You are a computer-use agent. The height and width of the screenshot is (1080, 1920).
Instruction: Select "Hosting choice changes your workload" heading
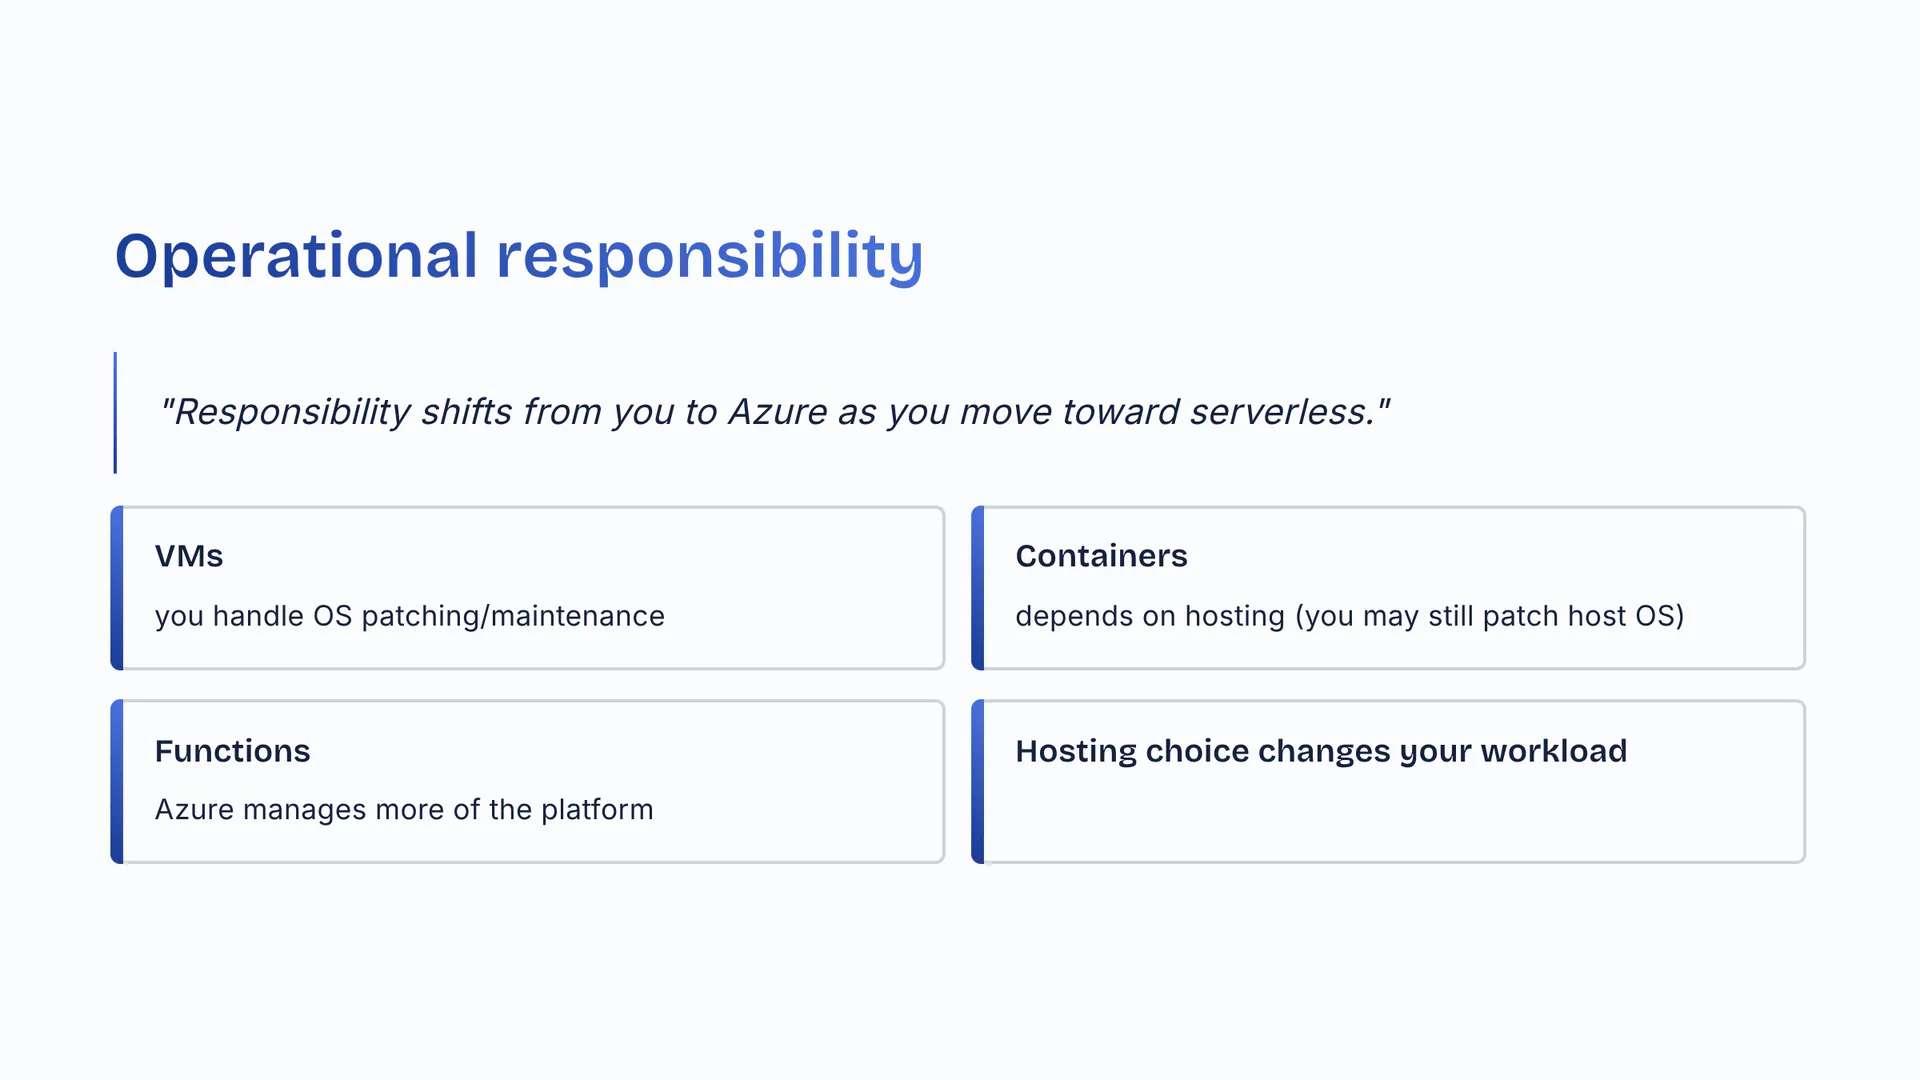coord(1321,751)
